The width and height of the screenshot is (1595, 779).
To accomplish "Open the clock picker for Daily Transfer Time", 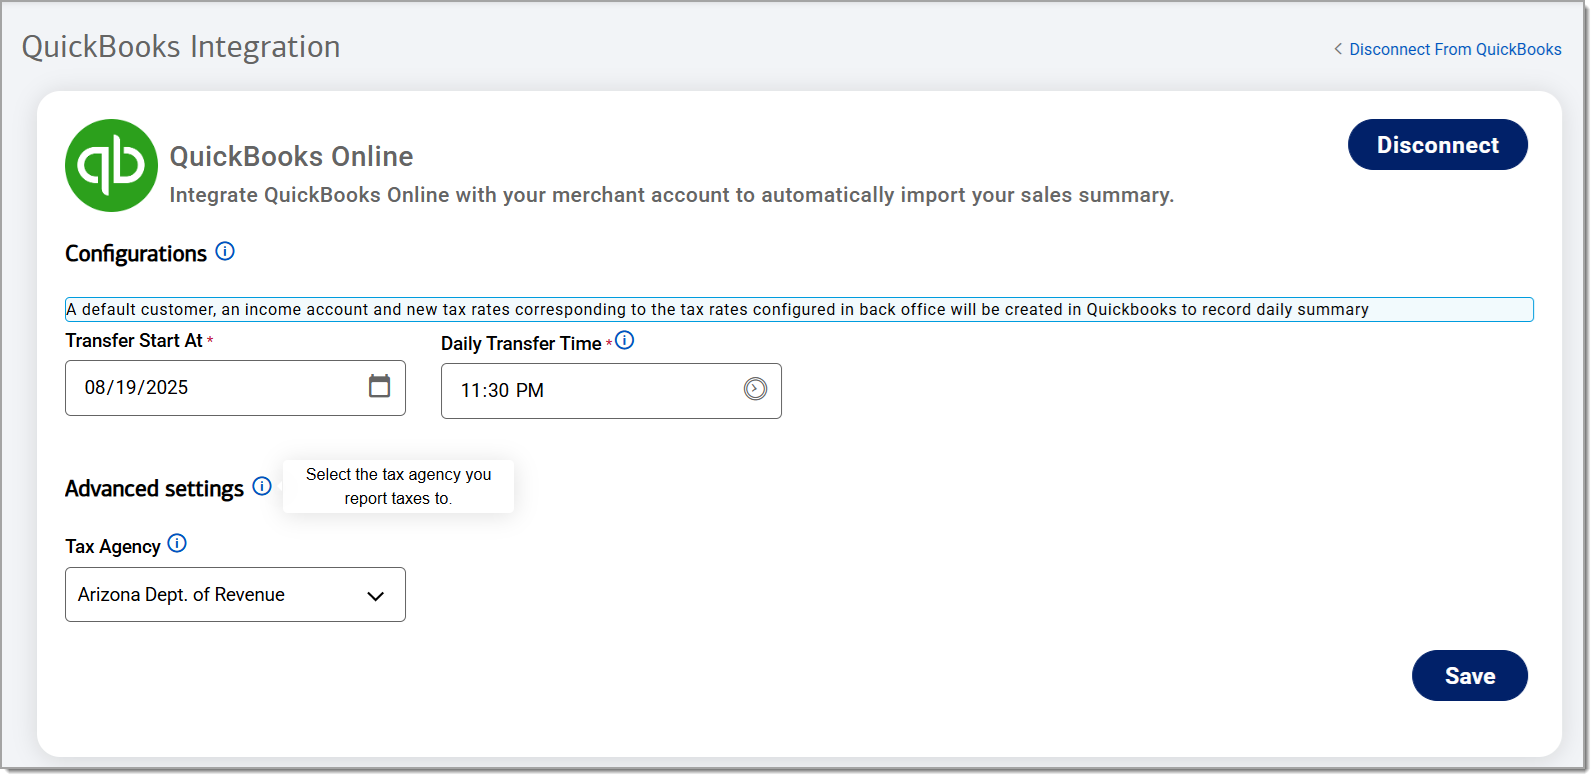I will tap(755, 389).
